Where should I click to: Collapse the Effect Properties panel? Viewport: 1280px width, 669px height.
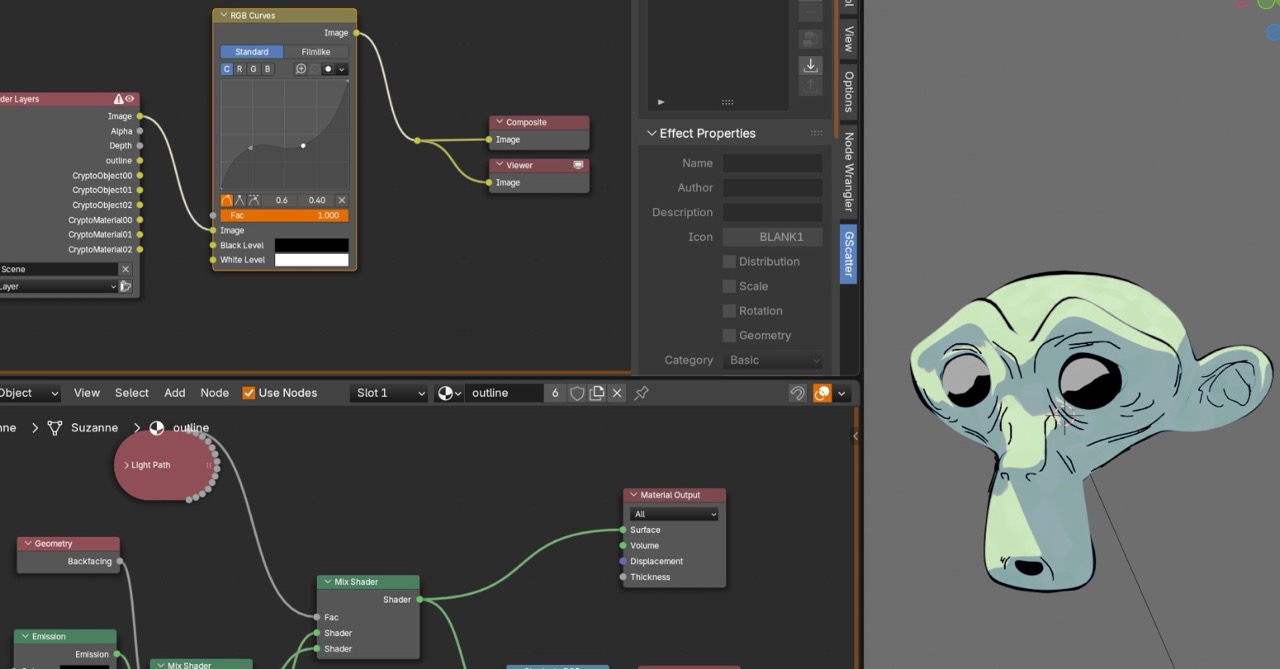652,133
